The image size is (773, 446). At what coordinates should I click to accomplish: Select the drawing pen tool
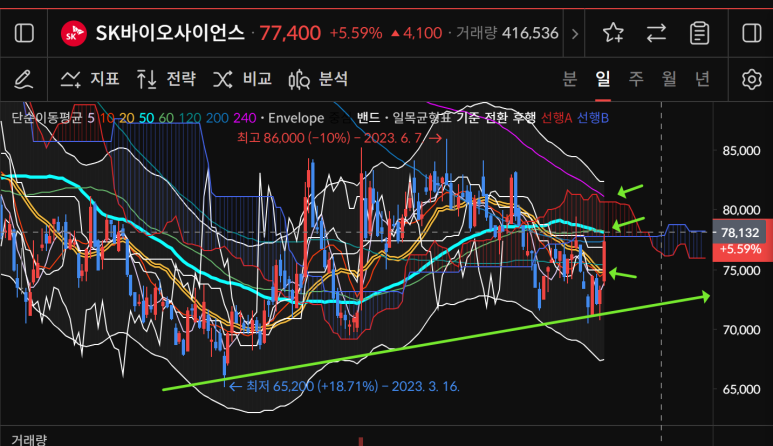tap(24, 79)
